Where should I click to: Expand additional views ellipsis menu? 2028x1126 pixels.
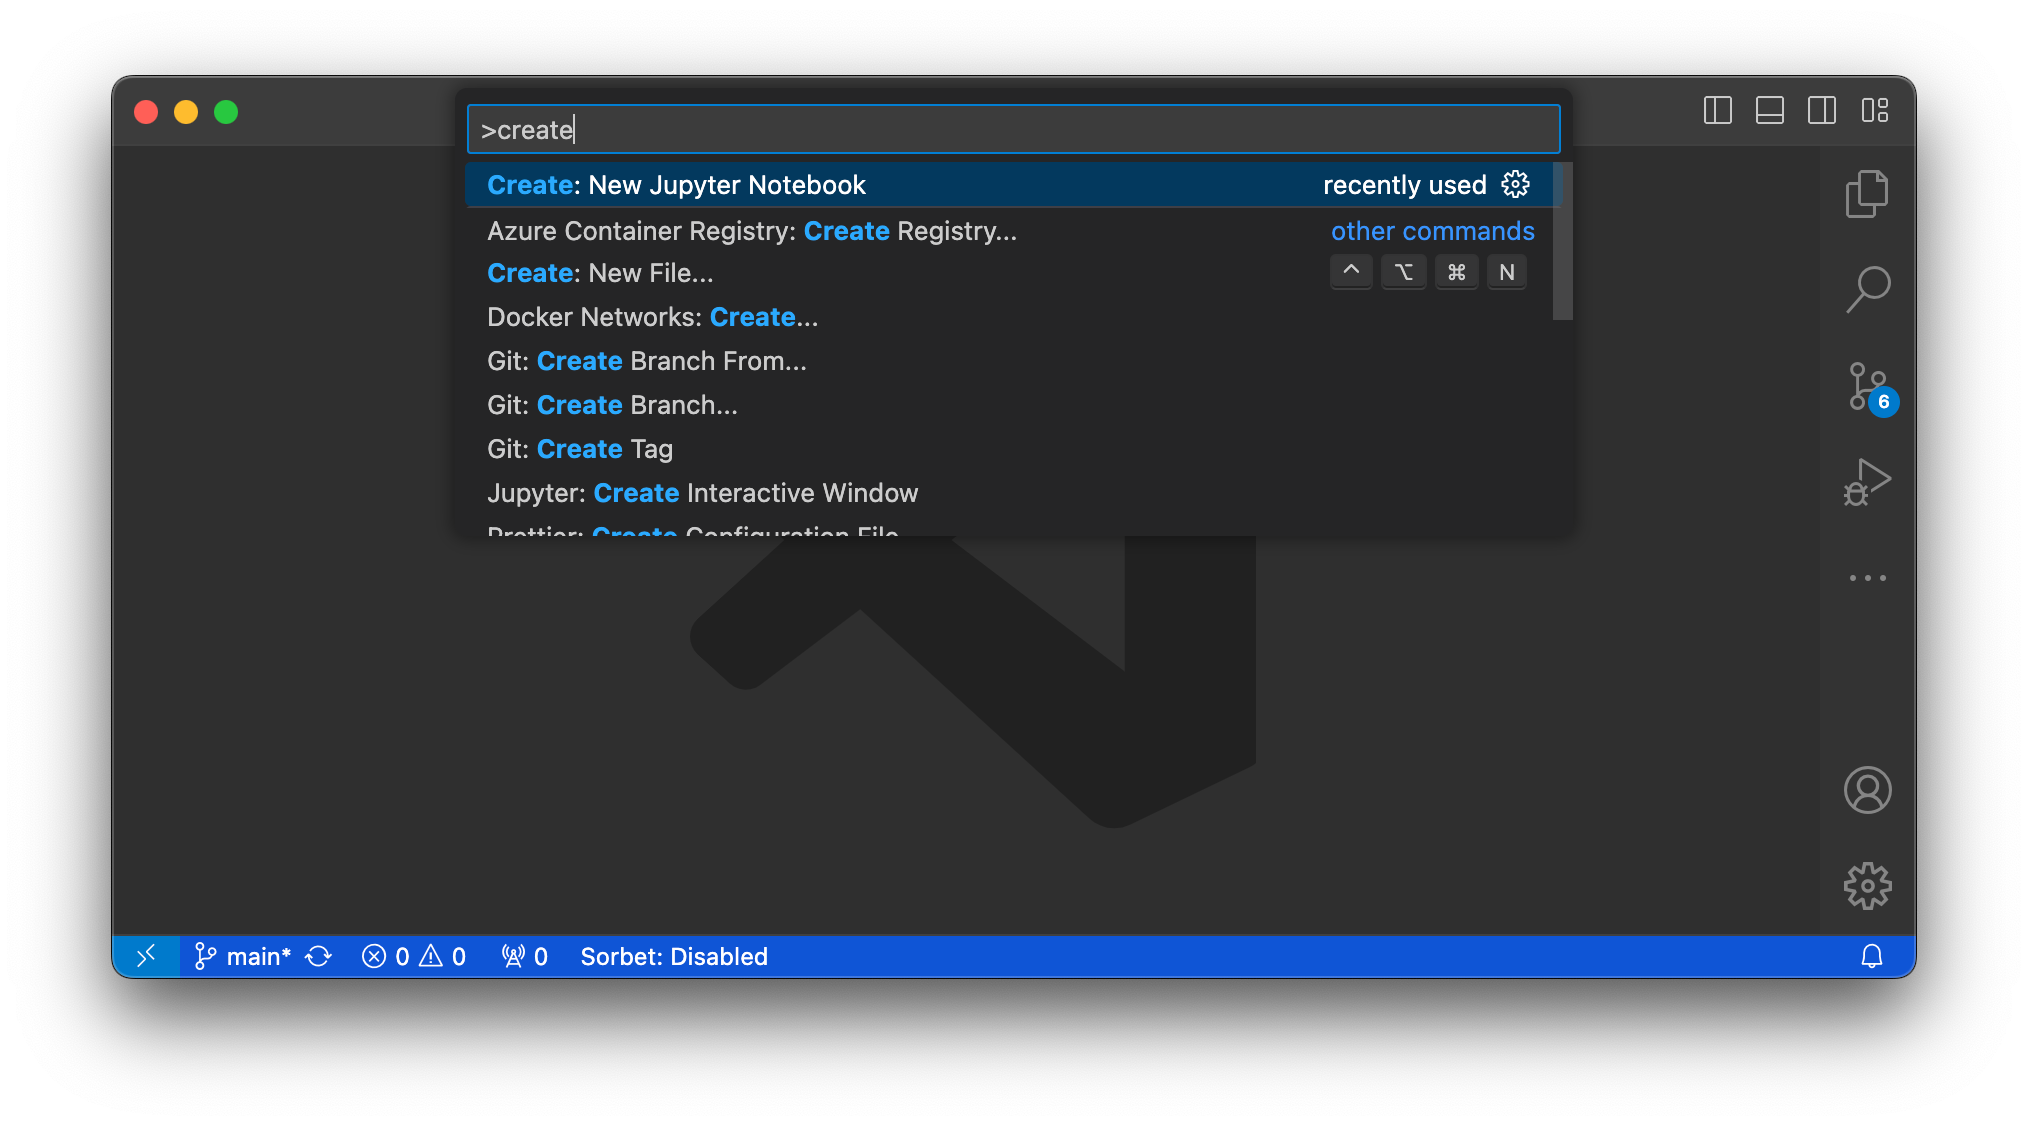pos(1866,578)
